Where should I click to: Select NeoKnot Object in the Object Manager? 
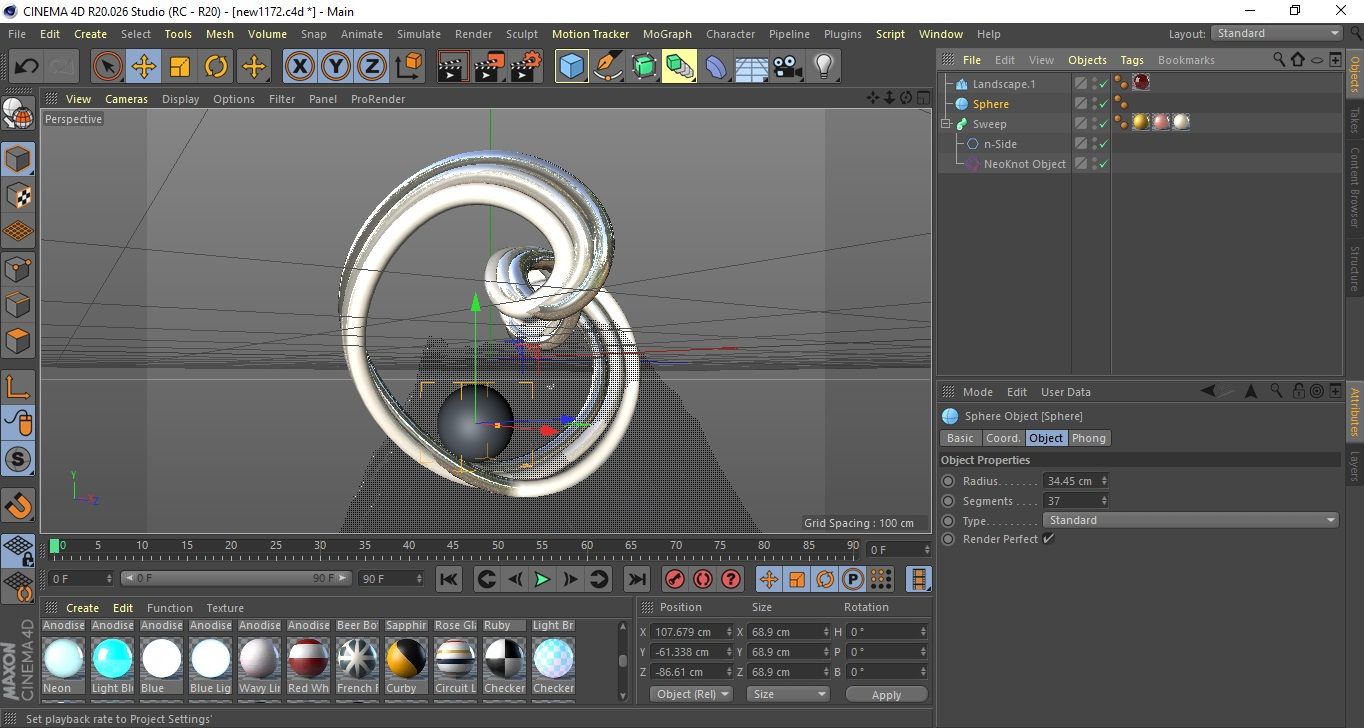[1024, 164]
